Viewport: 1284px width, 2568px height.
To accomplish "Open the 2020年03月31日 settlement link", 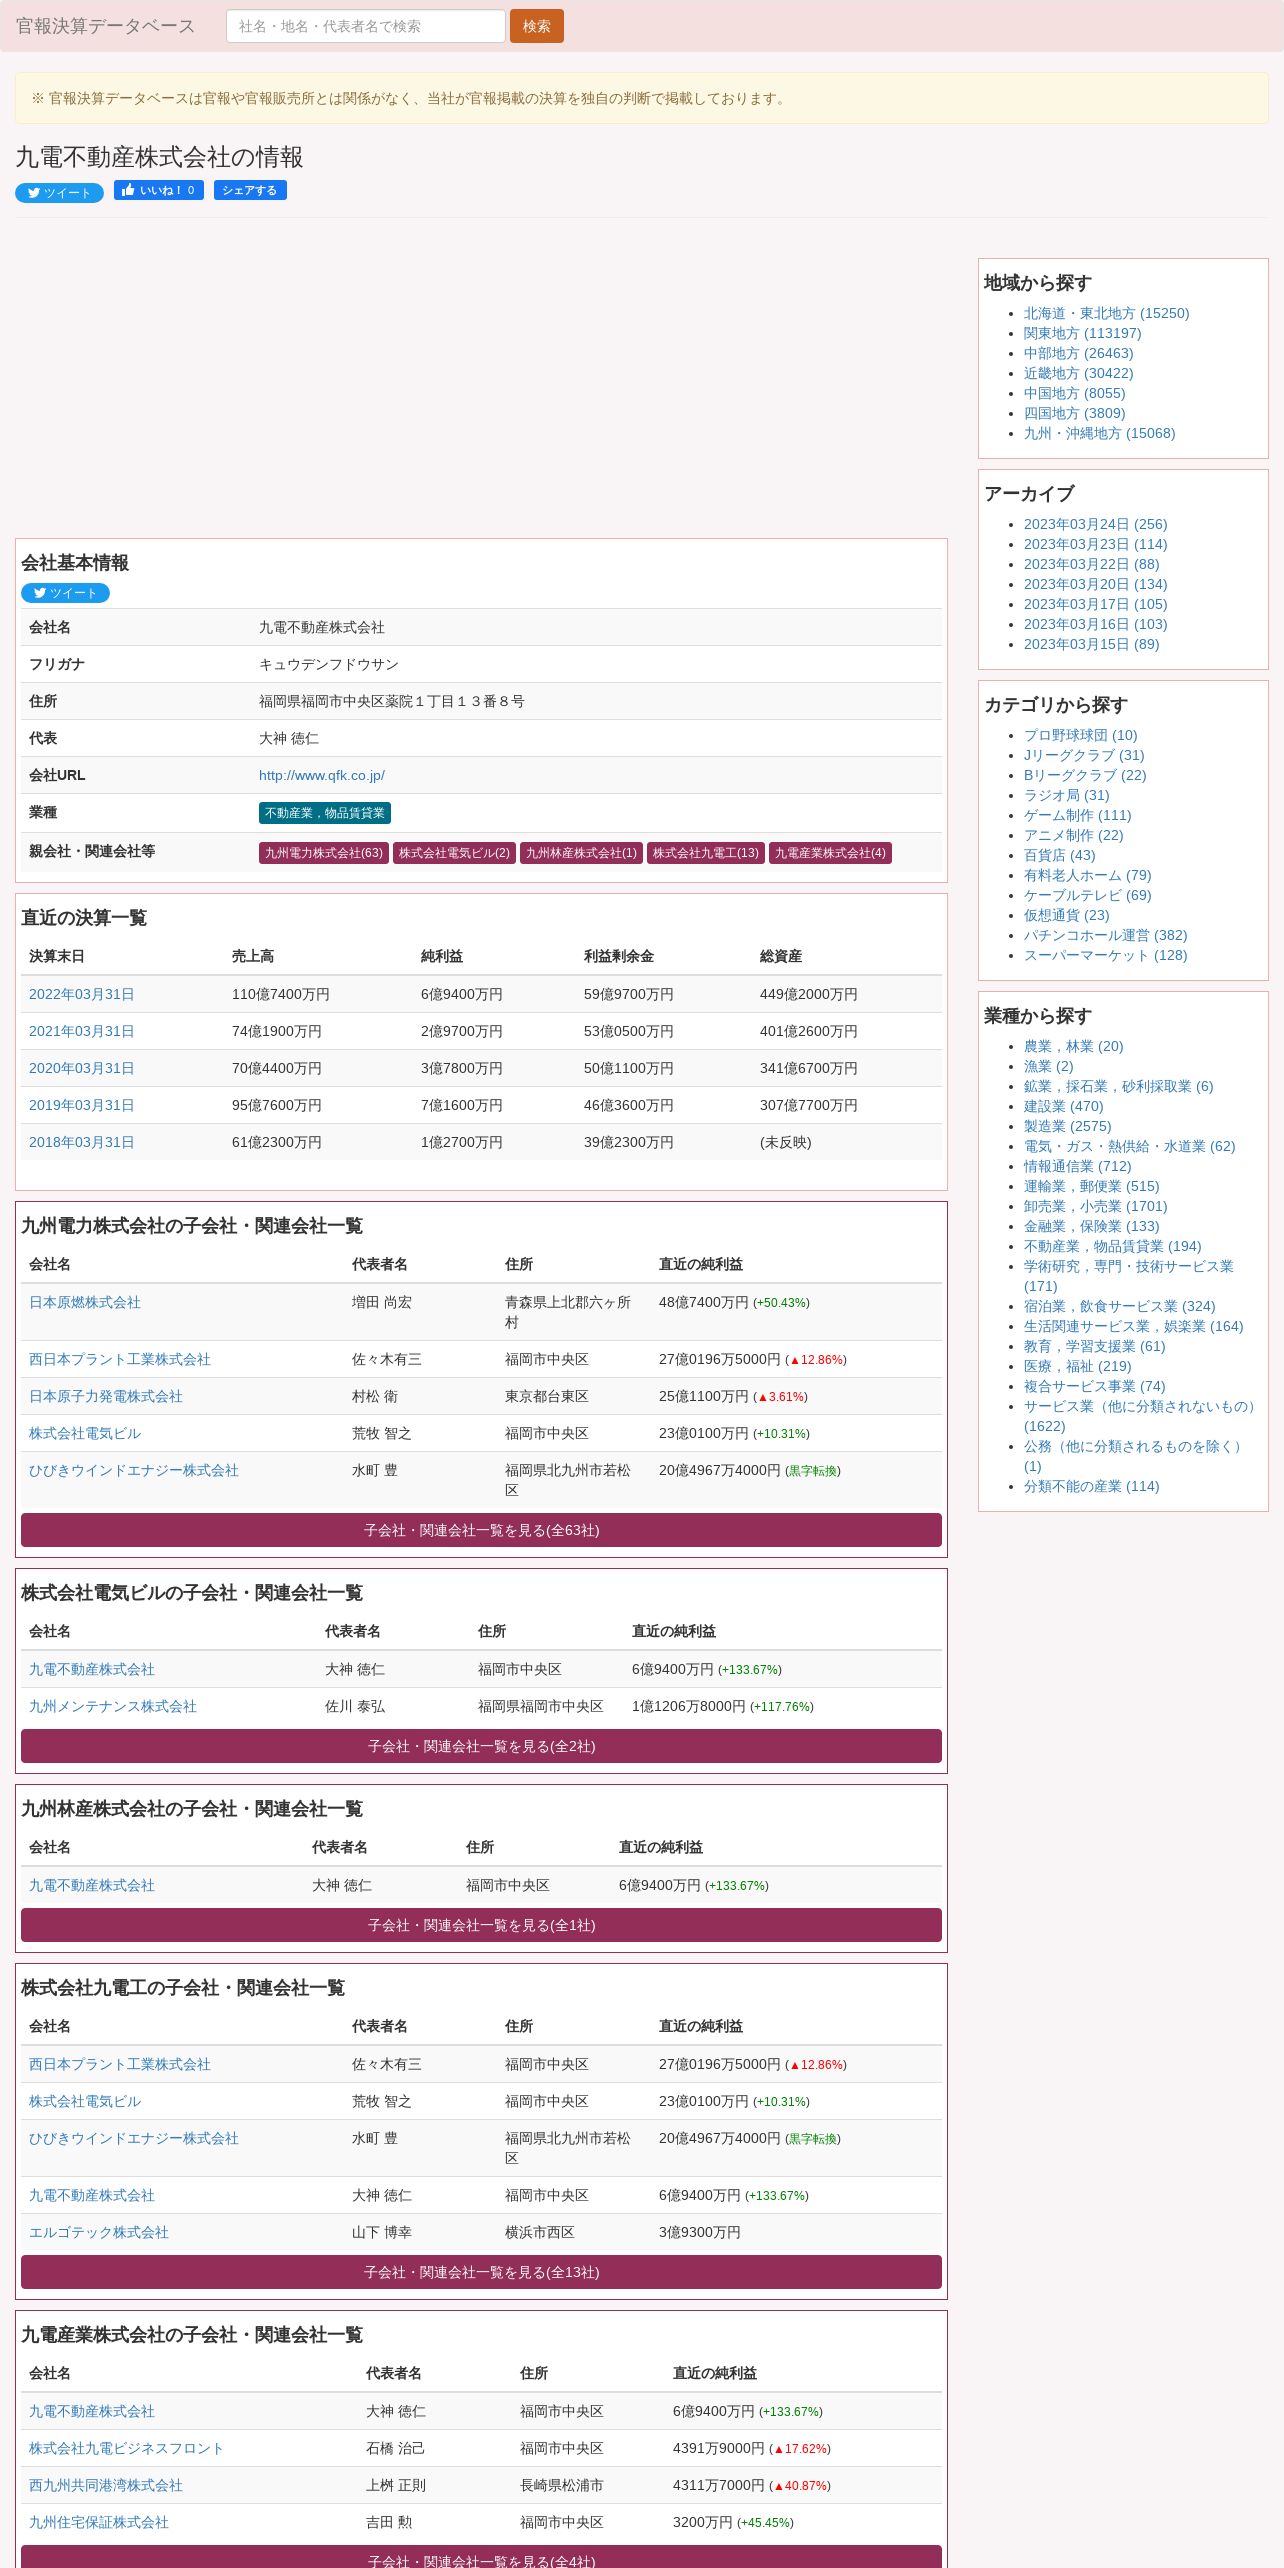I will 81,1068.
